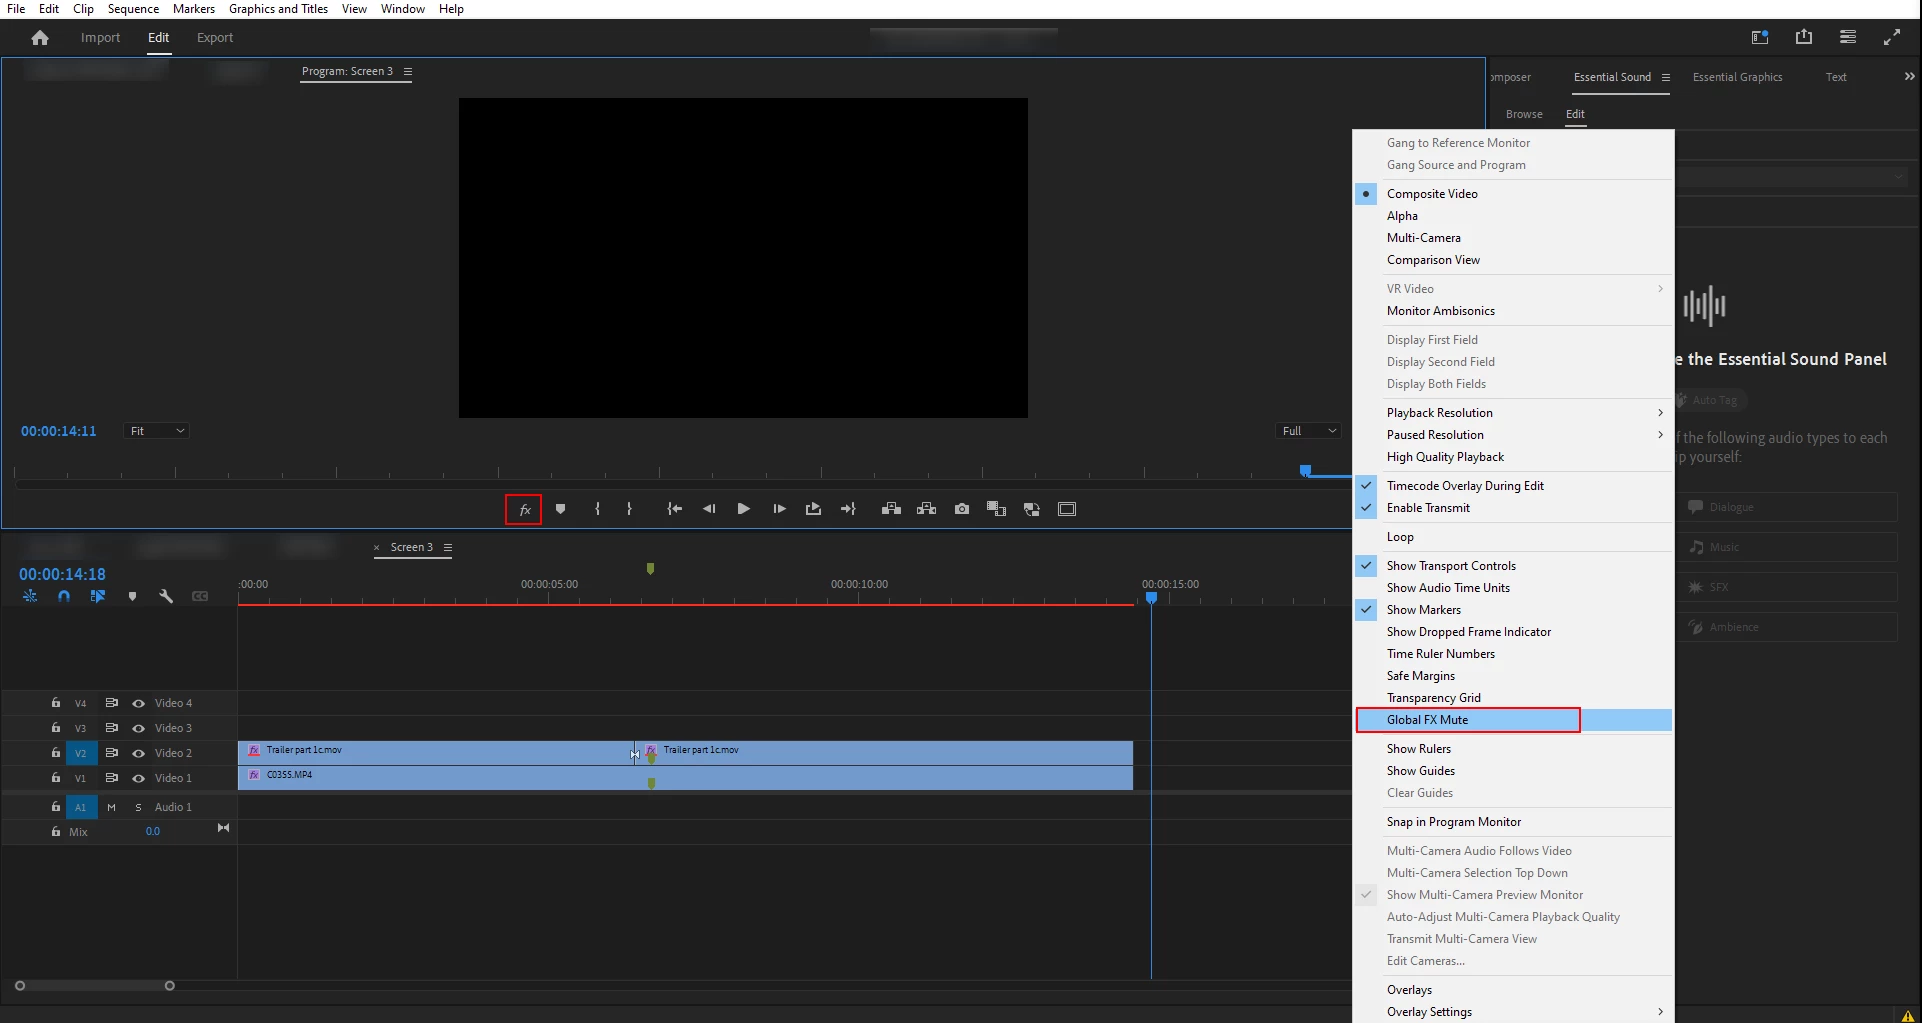Switch to the Essential Graphics tab
1922x1023 pixels.
tap(1737, 77)
